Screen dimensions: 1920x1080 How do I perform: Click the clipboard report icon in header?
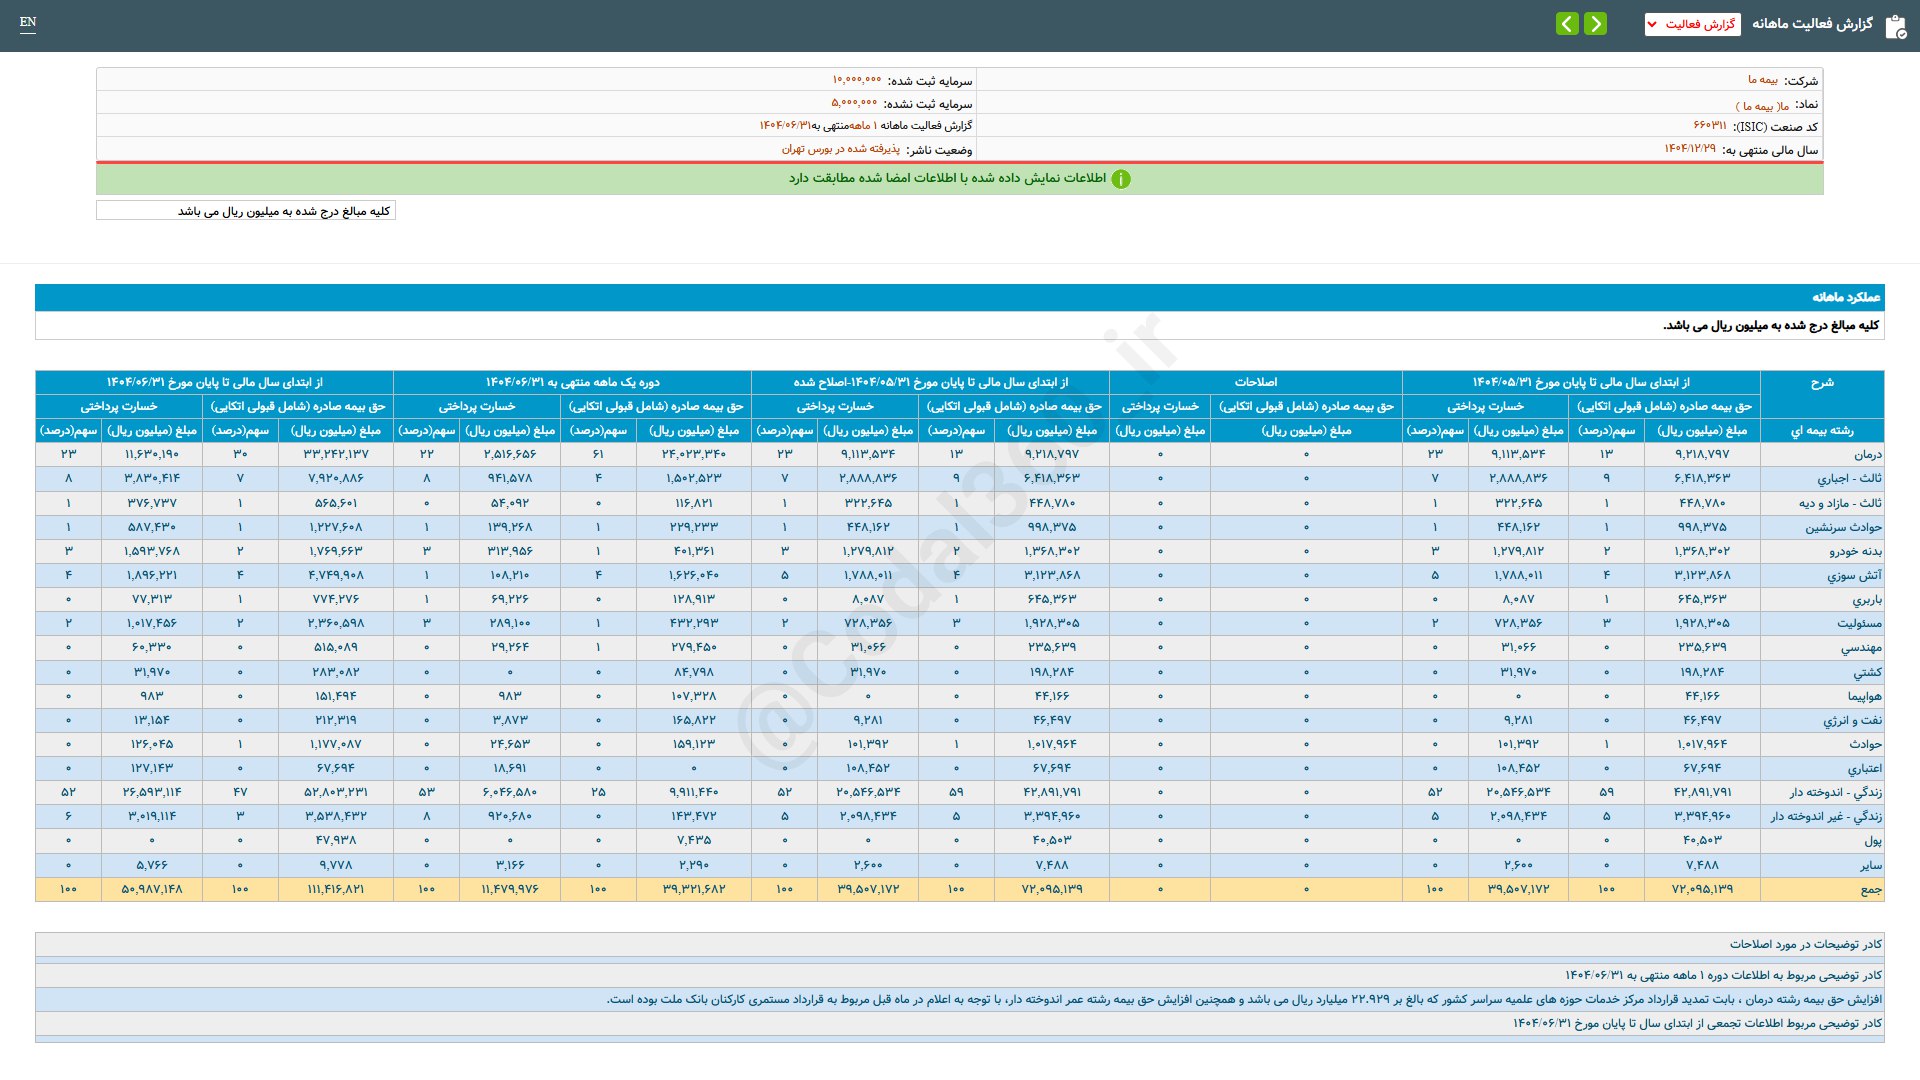tap(1895, 26)
